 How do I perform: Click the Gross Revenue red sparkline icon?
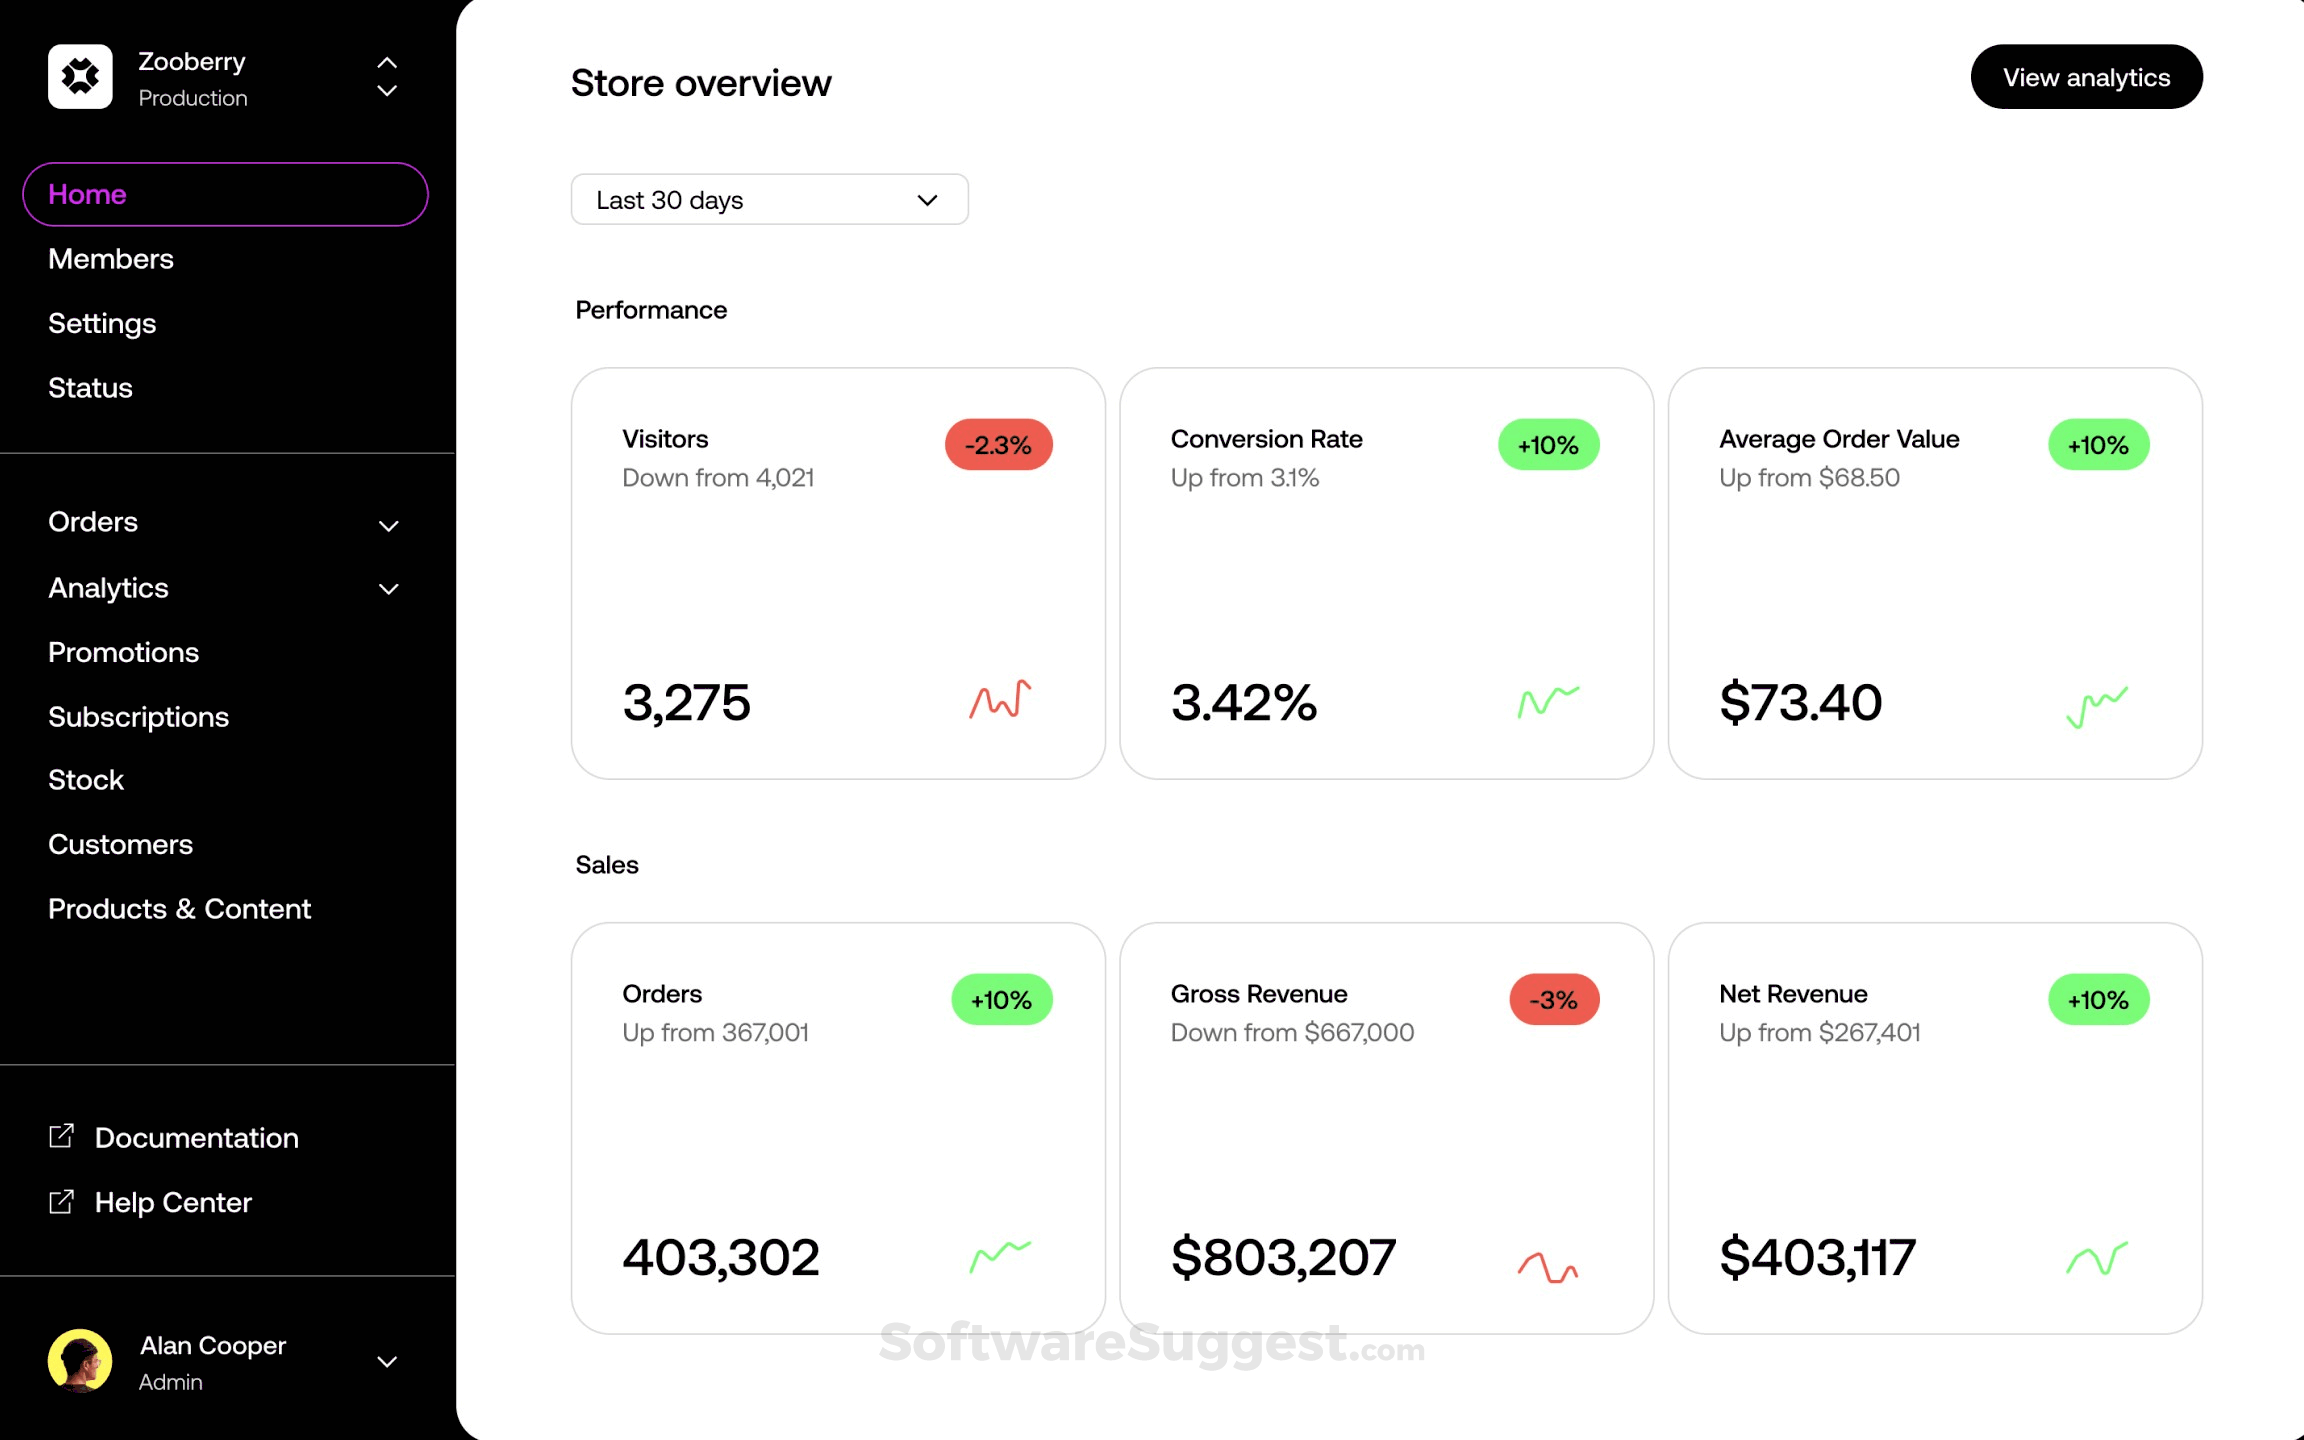click(x=1547, y=1267)
